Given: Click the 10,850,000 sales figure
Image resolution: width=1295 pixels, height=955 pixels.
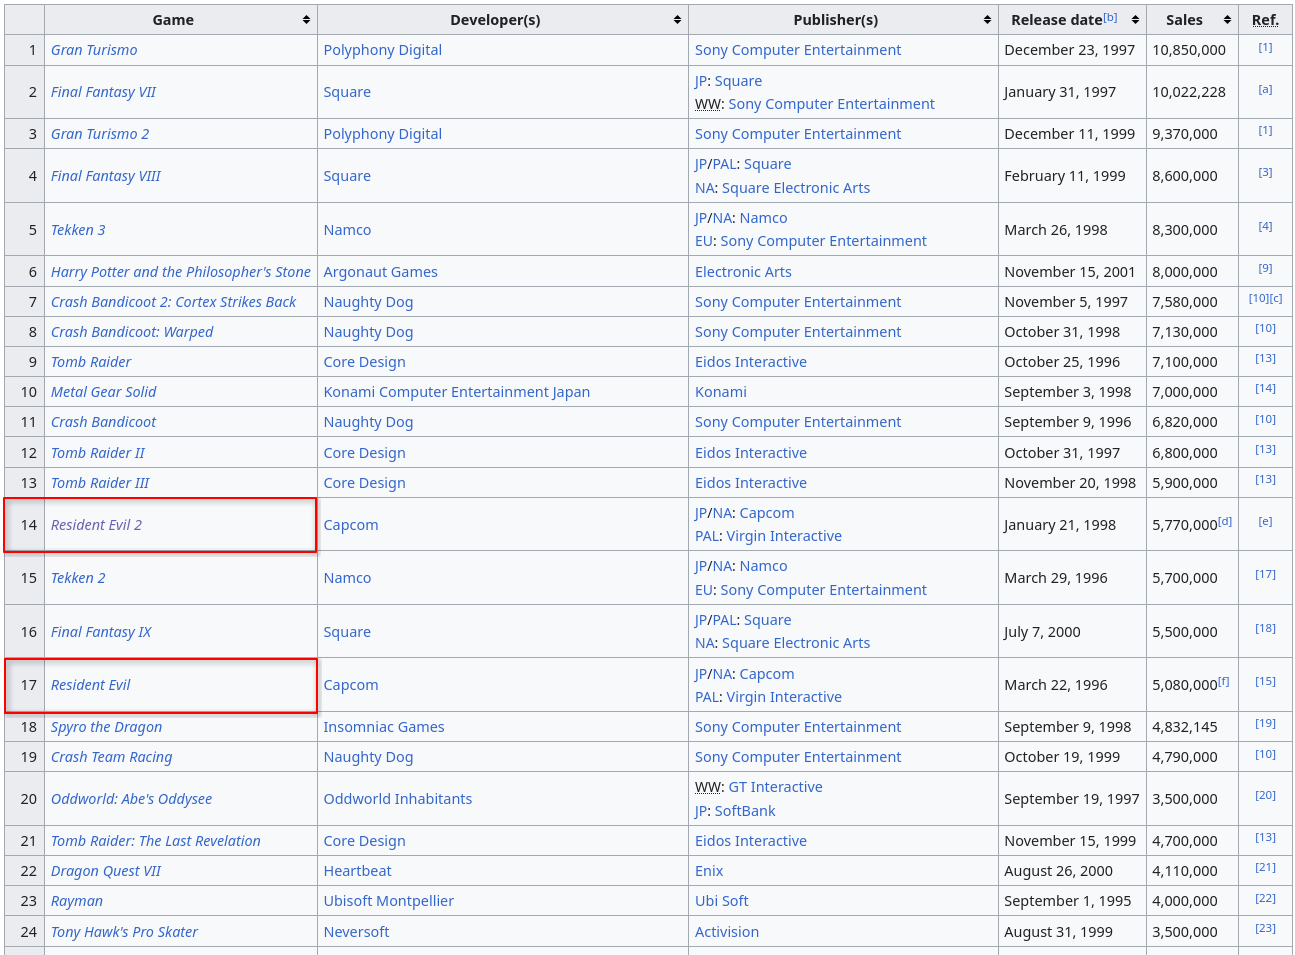Looking at the screenshot, I should pyautogui.click(x=1189, y=50).
